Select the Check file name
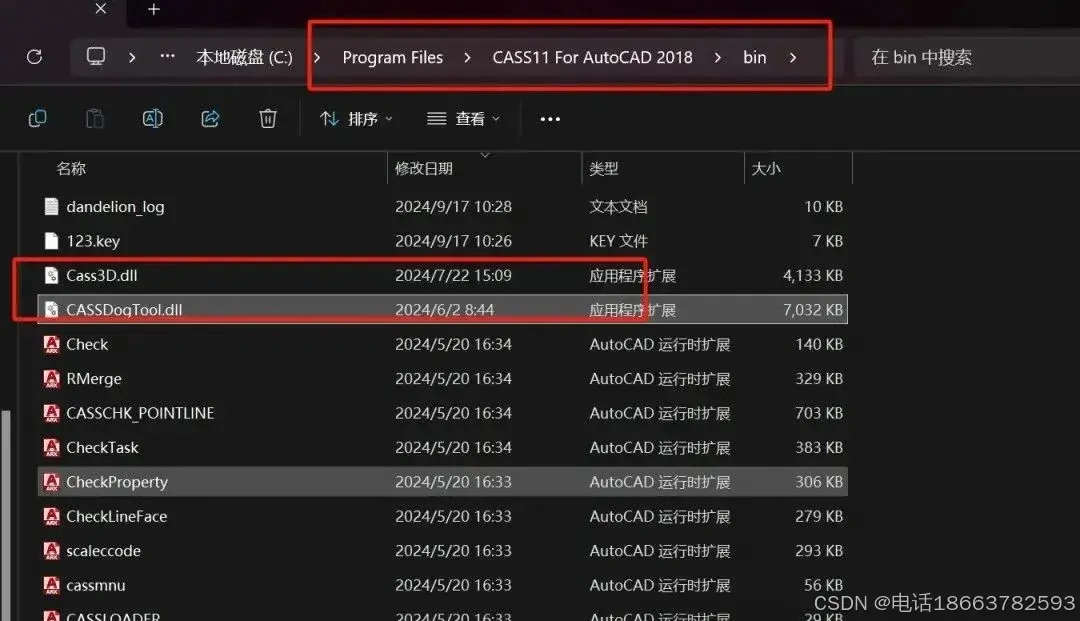Screen dimensions: 1080x621 pyautogui.click(x=87, y=344)
